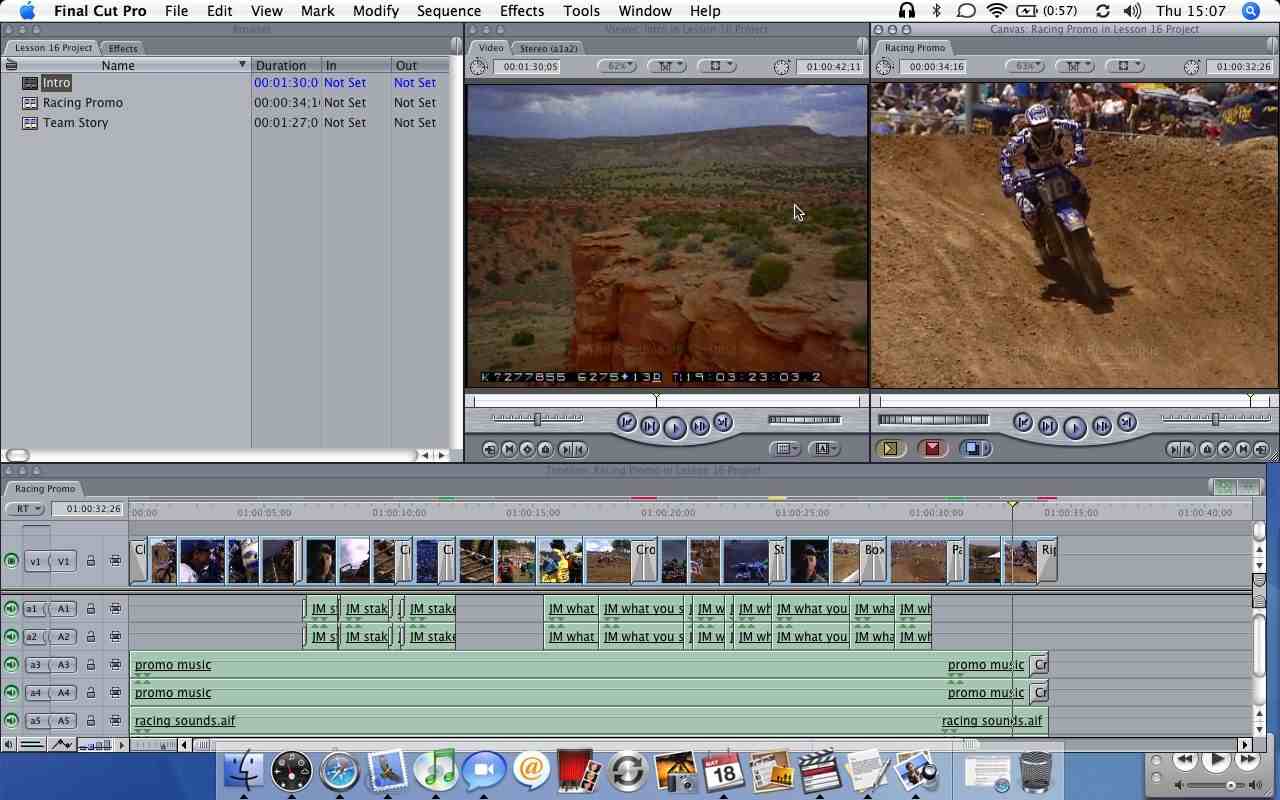Add a marker in the Viewer
Image resolution: width=1280 pixels, height=800 pixels.
(545, 449)
